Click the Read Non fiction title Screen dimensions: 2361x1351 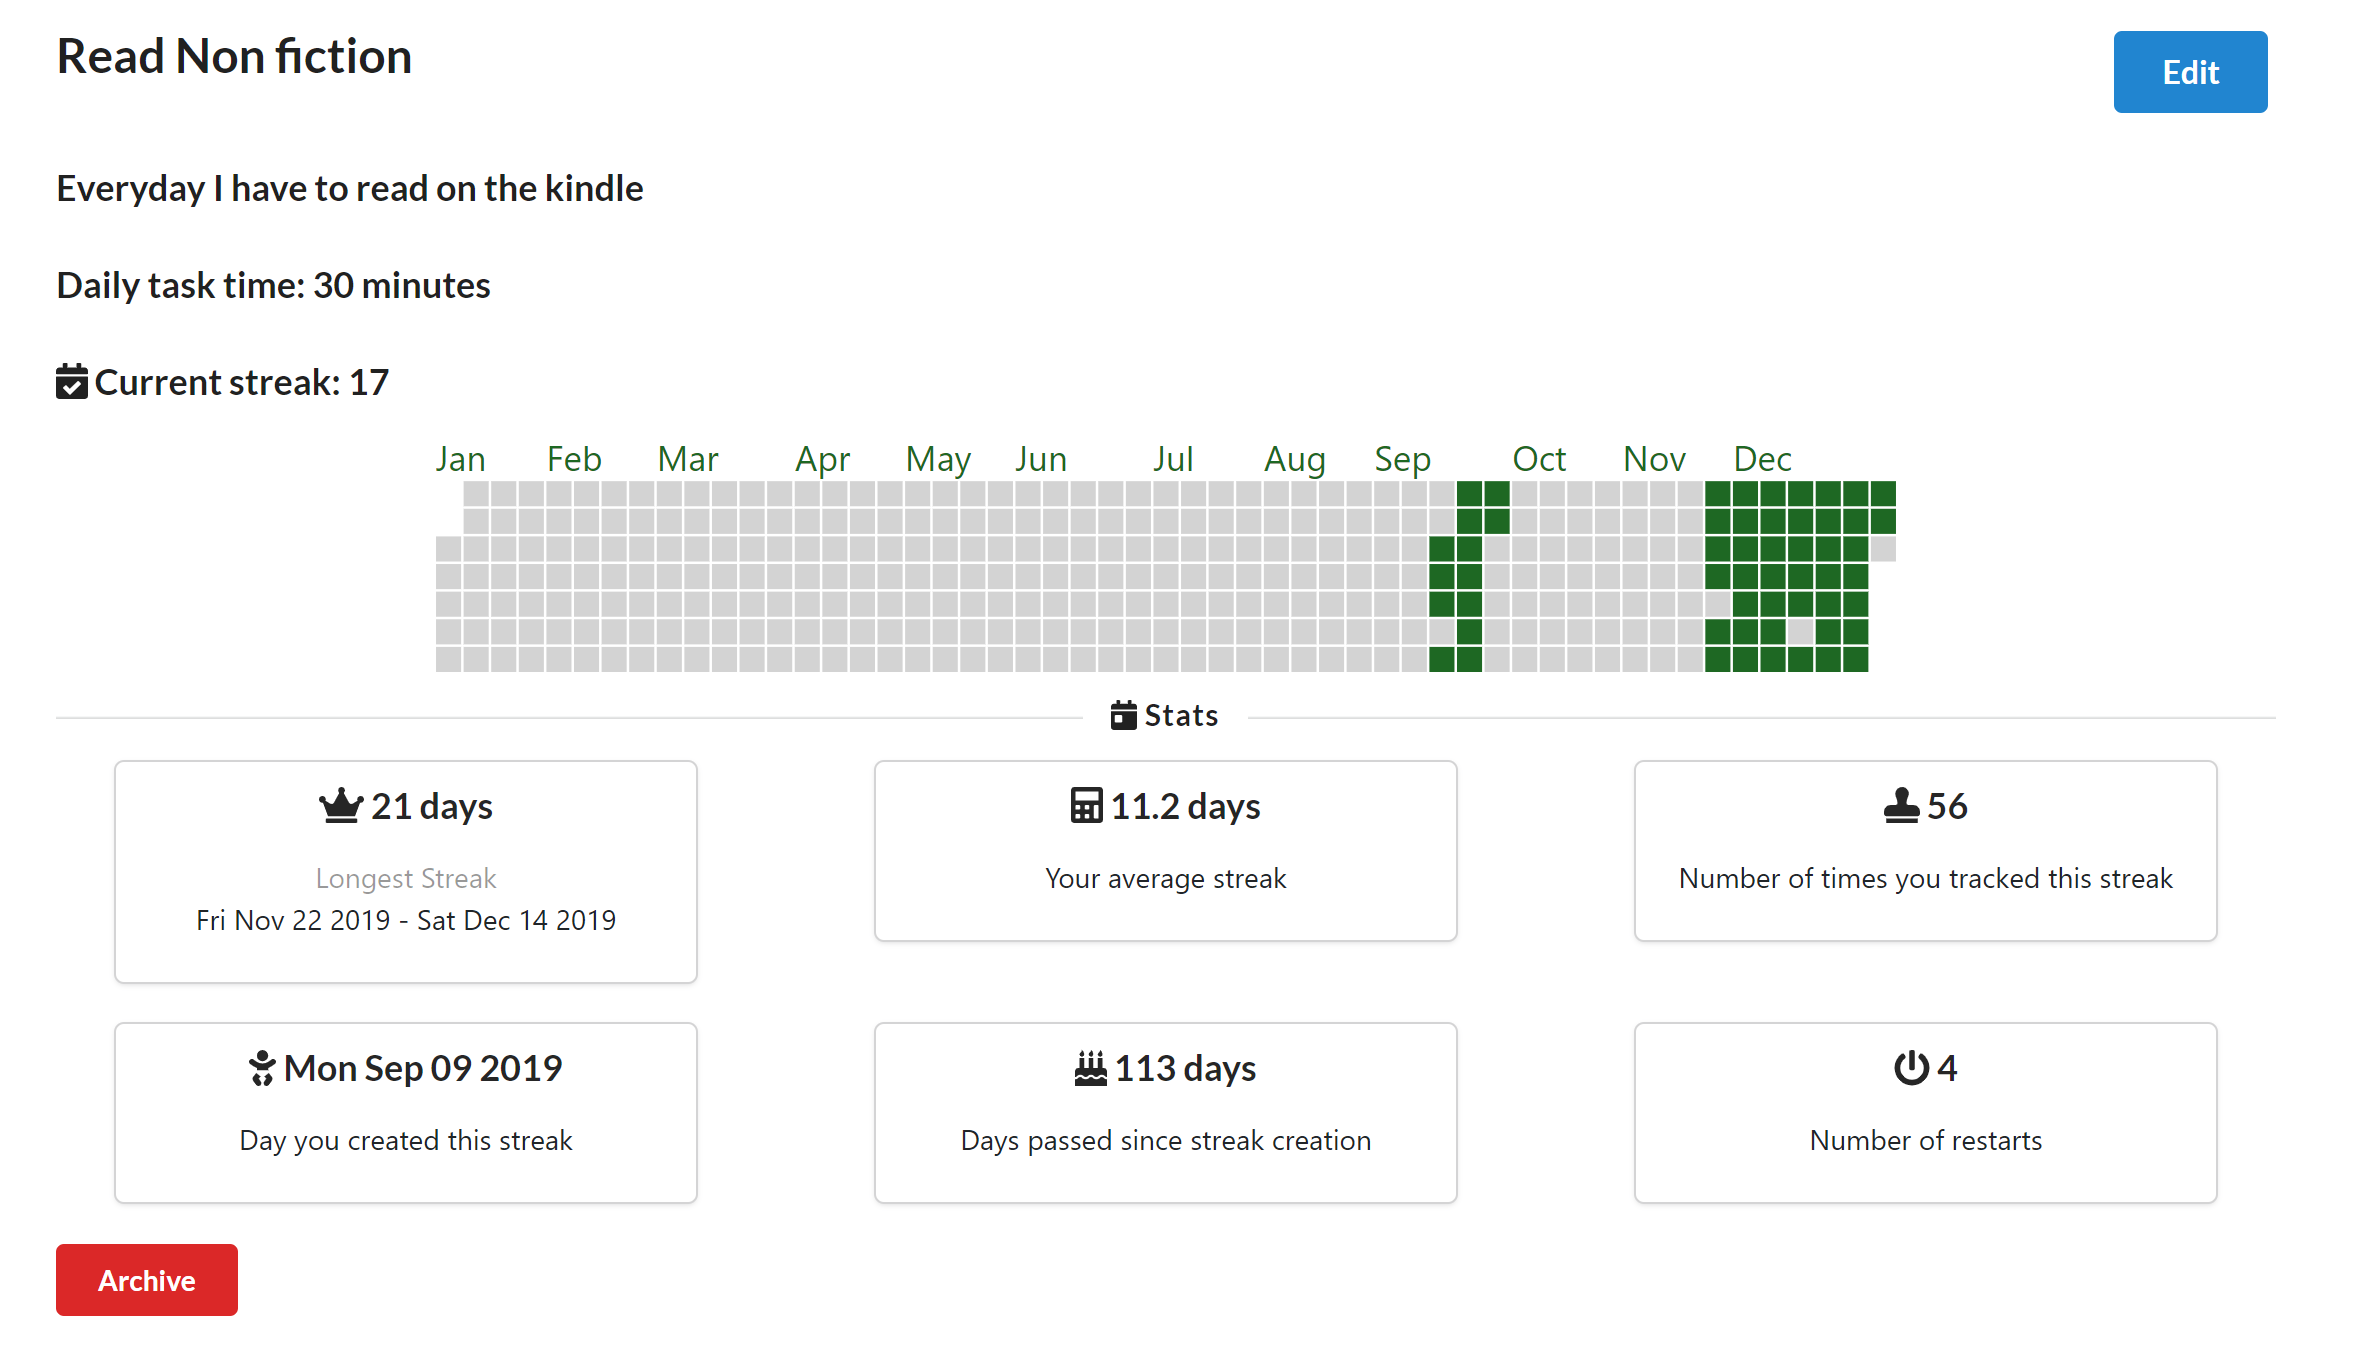[234, 57]
